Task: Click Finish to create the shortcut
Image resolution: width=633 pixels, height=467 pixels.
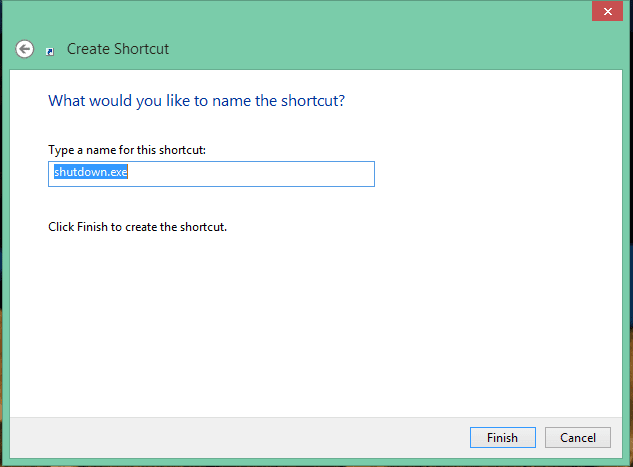Action: tap(503, 438)
